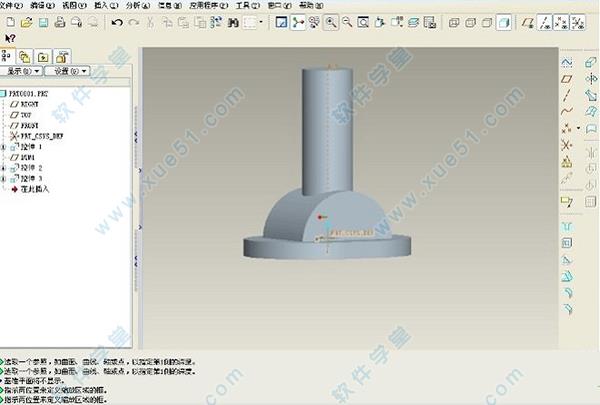This screenshot has width=600, height=405.
Task: Switch to the Folder Browser navigator tab
Action: (x=25, y=57)
